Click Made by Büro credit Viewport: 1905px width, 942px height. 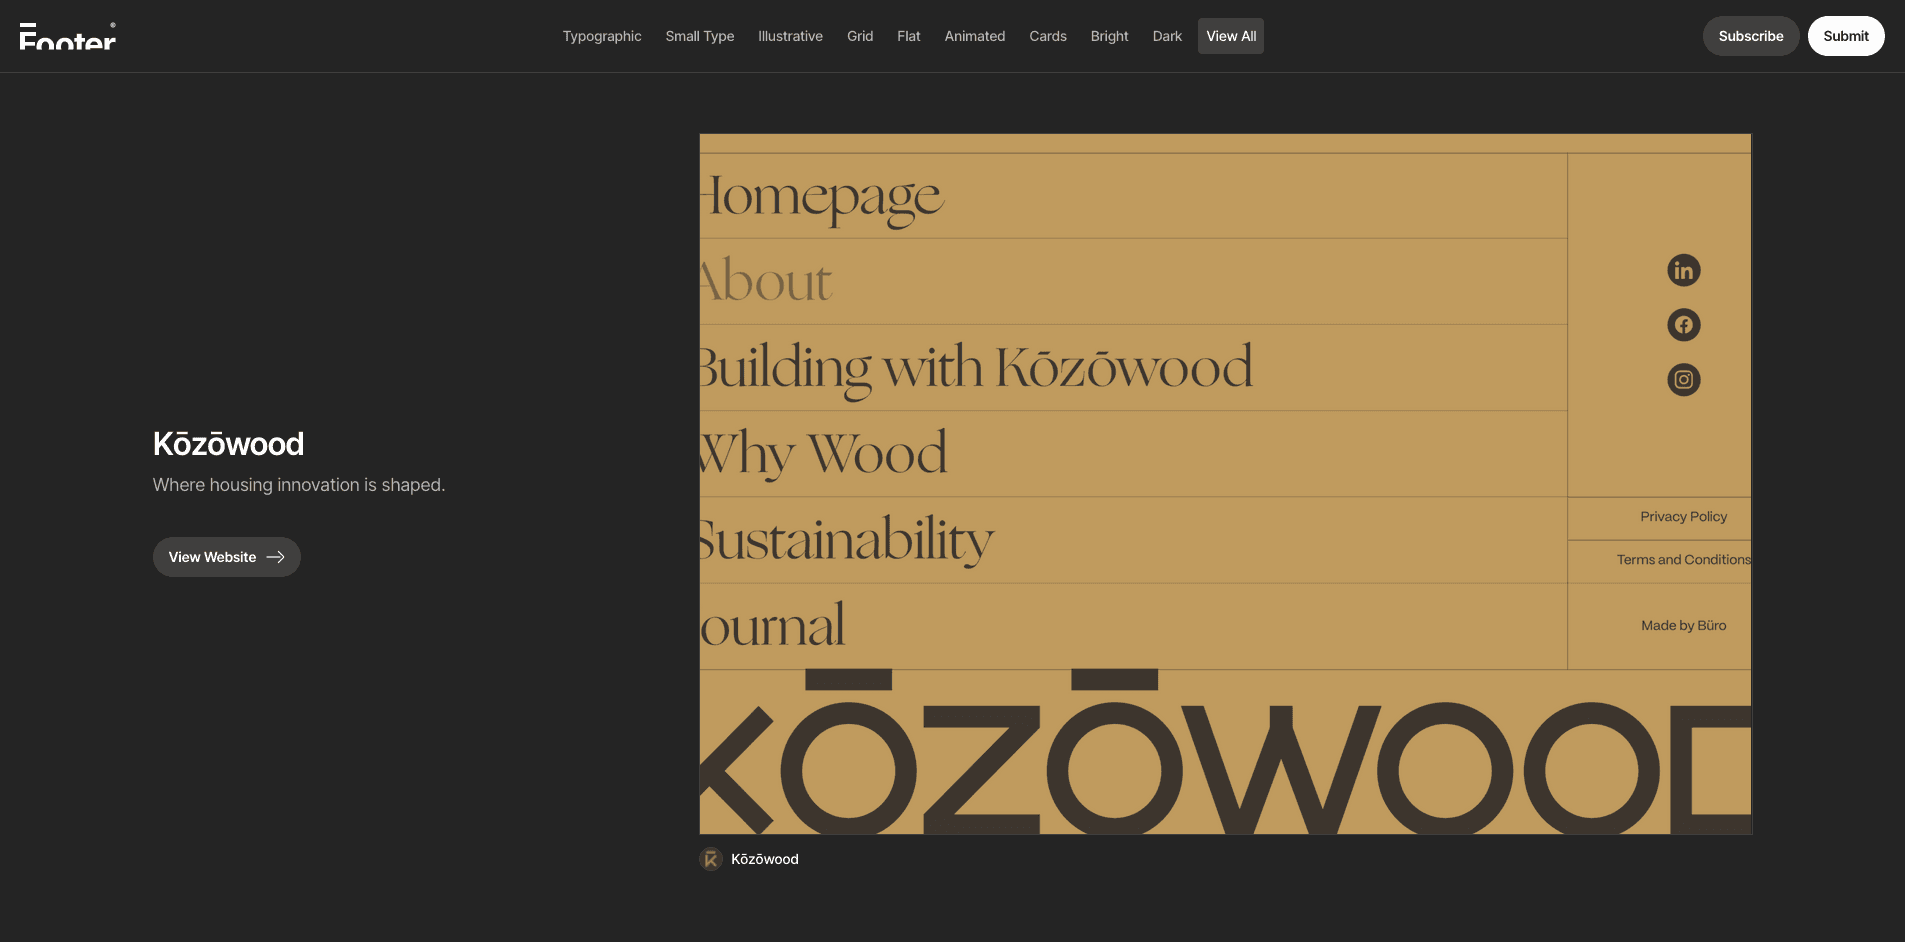(1684, 626)
